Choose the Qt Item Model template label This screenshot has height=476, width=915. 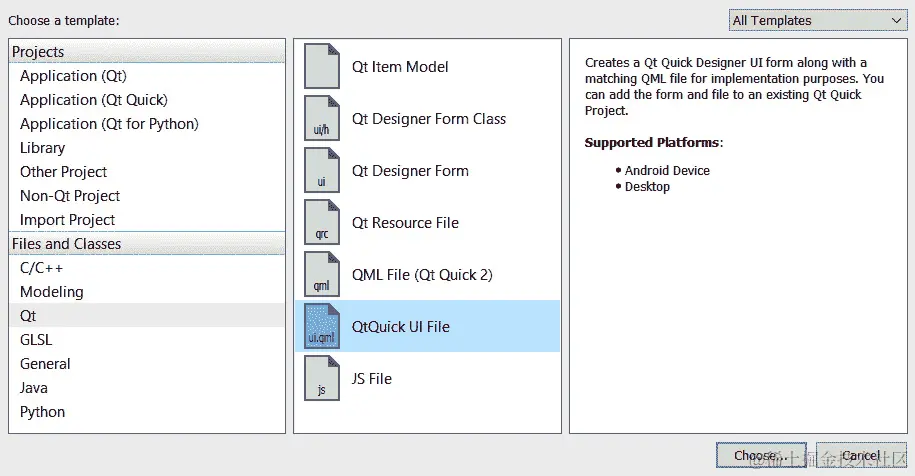pyautogui.click(x=400, y=66)
